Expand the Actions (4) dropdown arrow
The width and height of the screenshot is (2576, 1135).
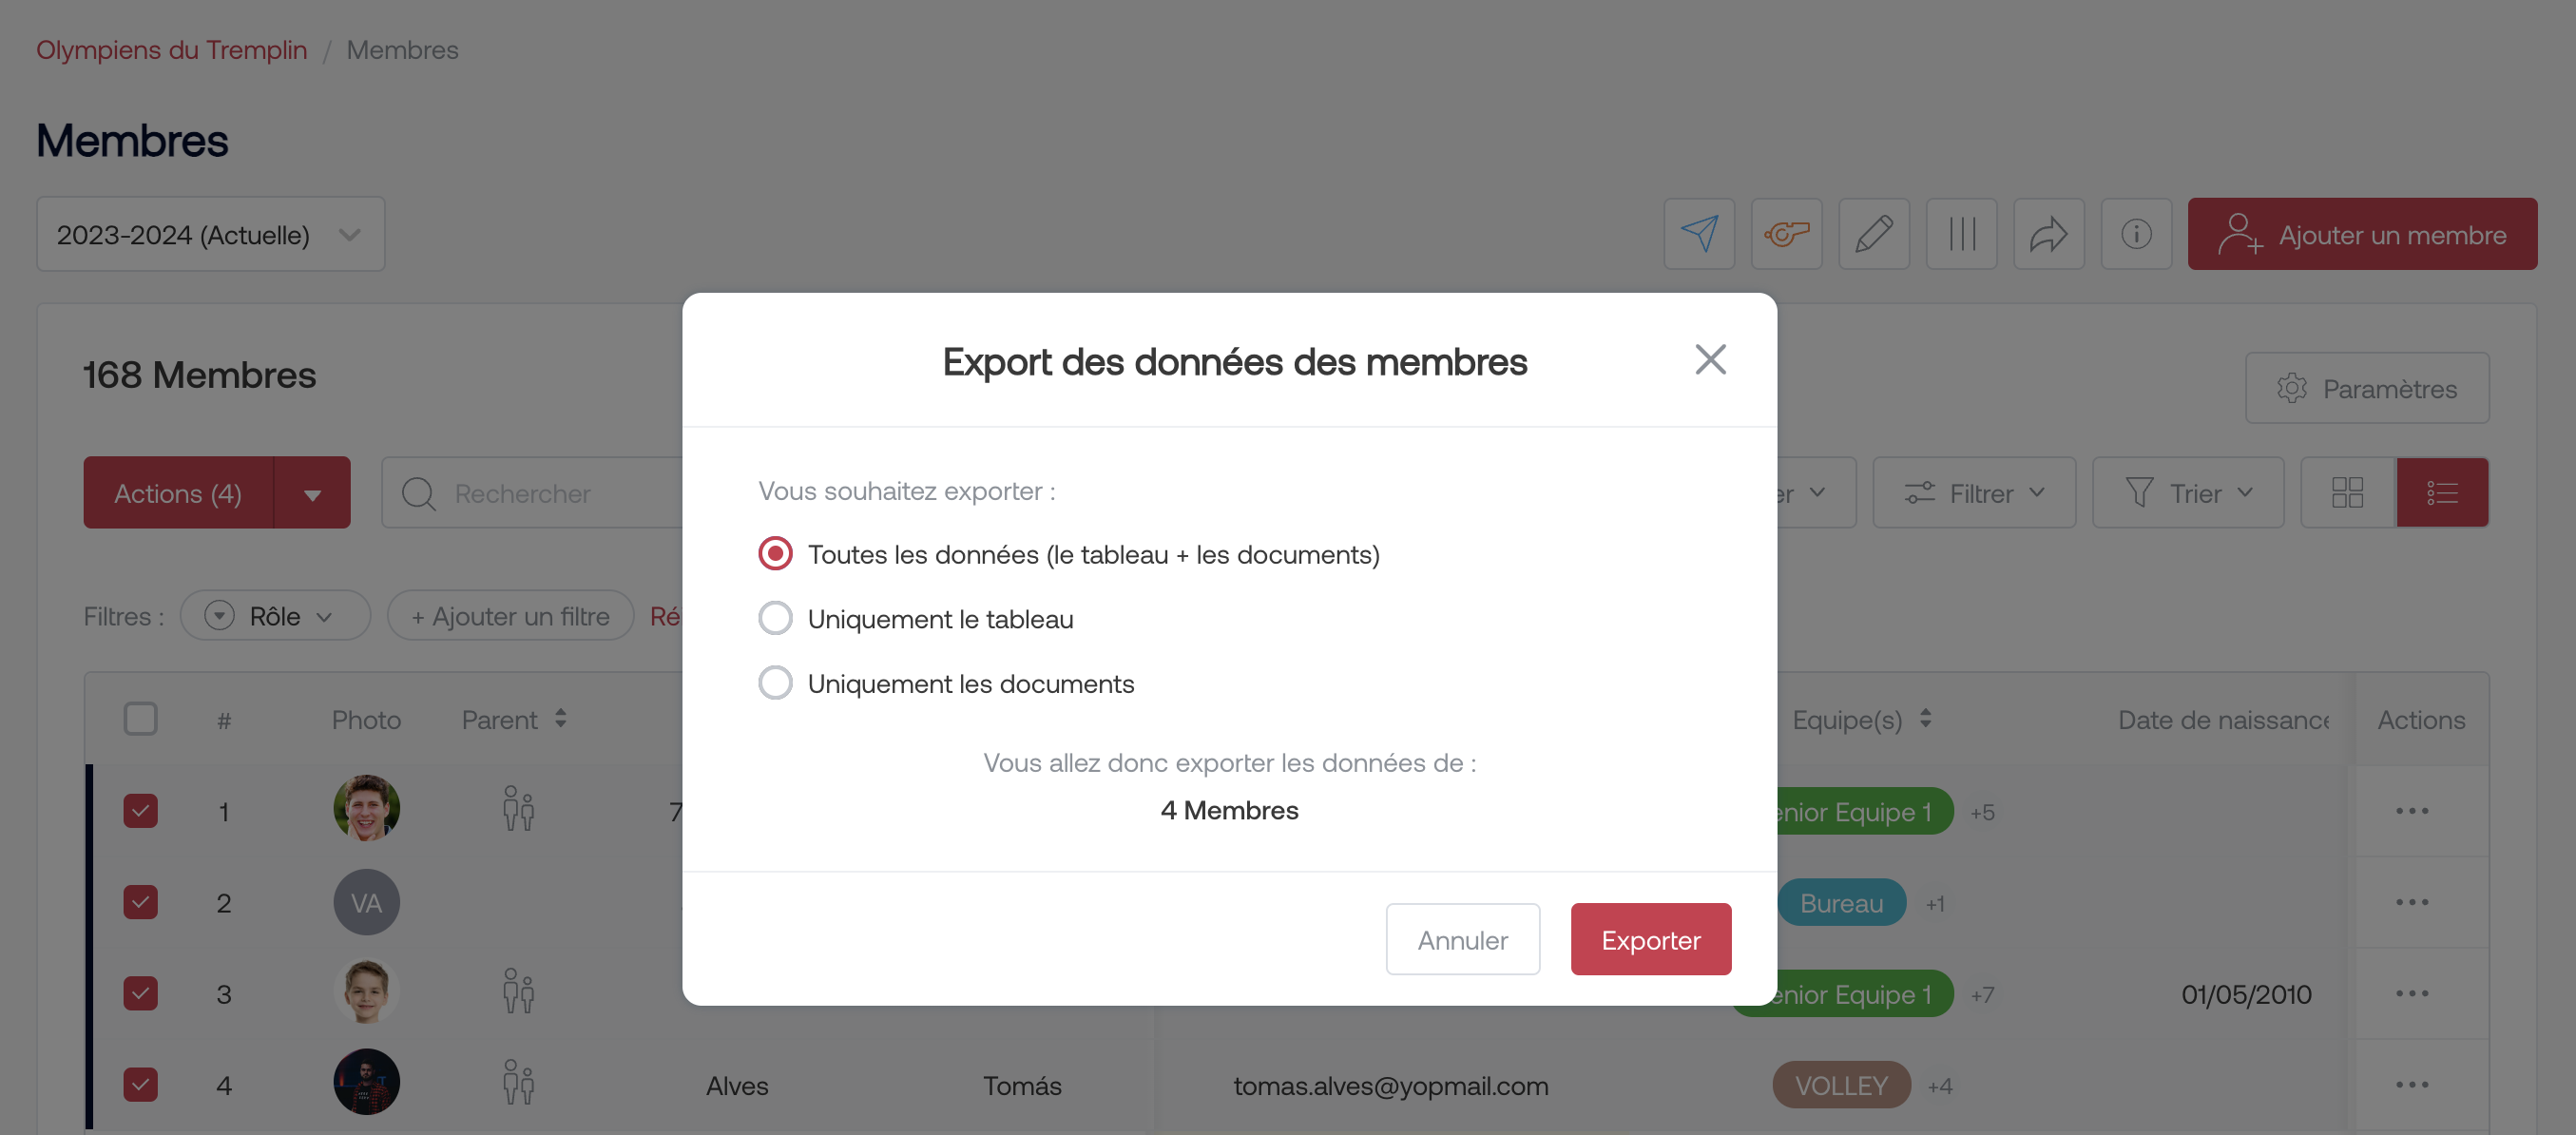312,493
